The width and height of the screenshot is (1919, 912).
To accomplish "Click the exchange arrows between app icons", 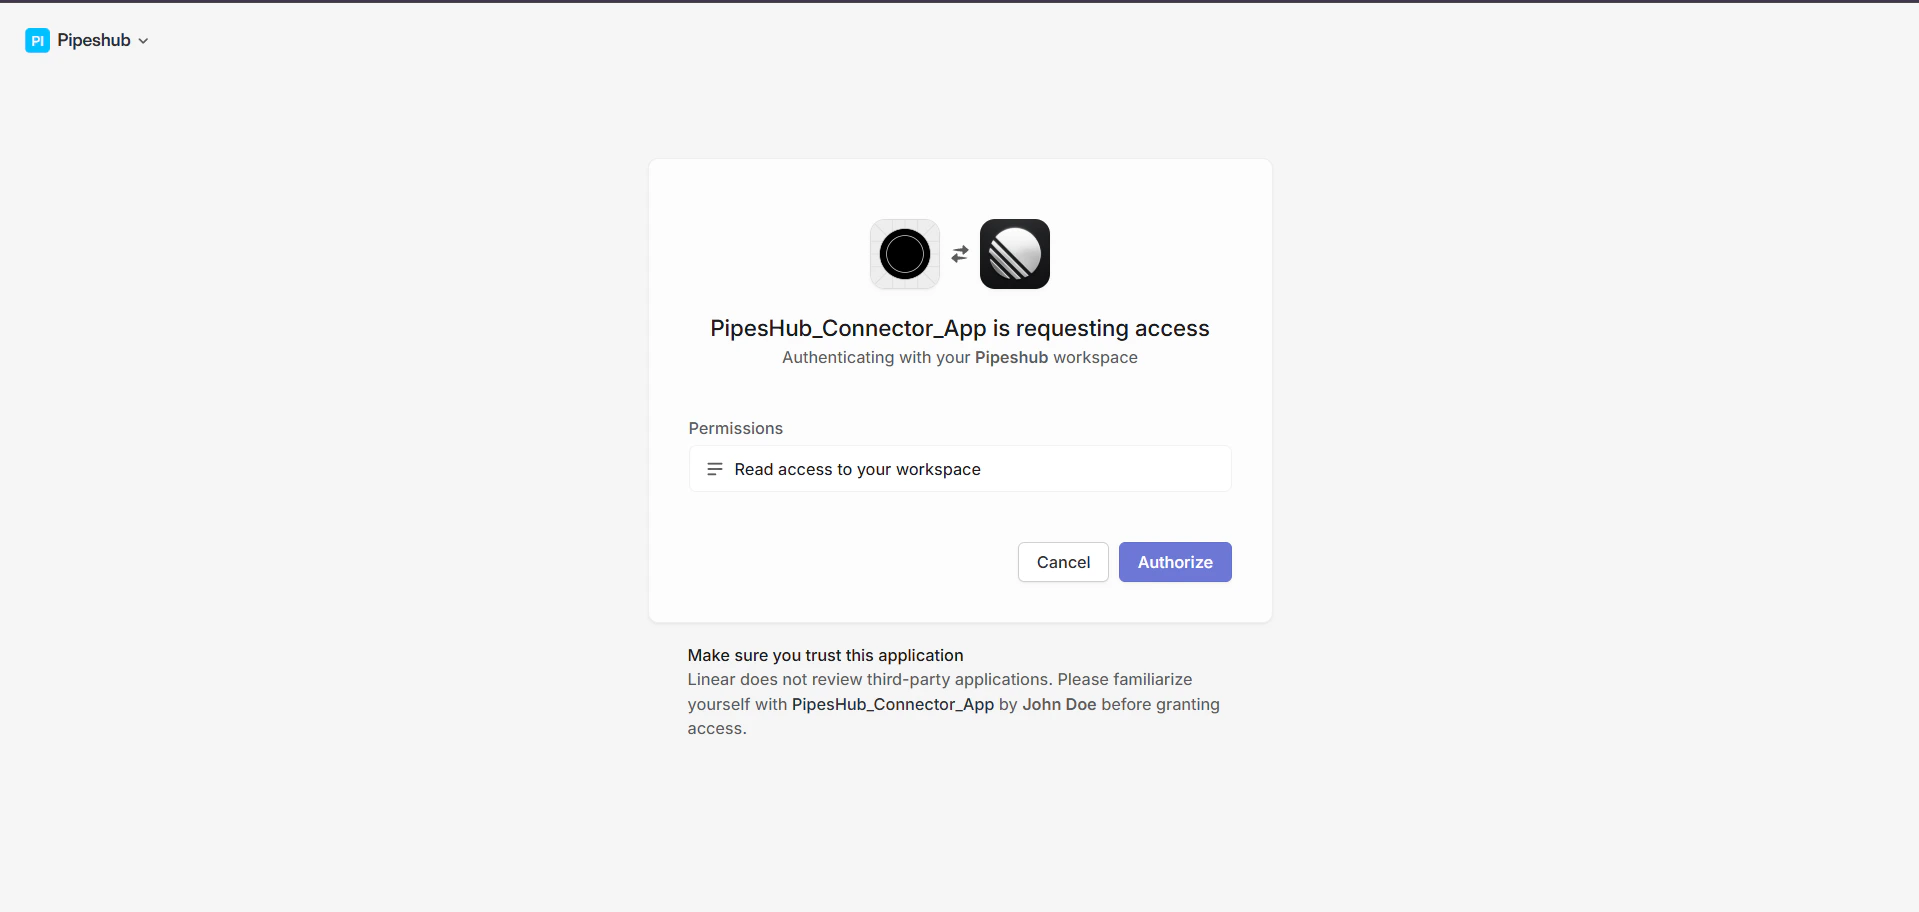I will click(x=959, y=253).
